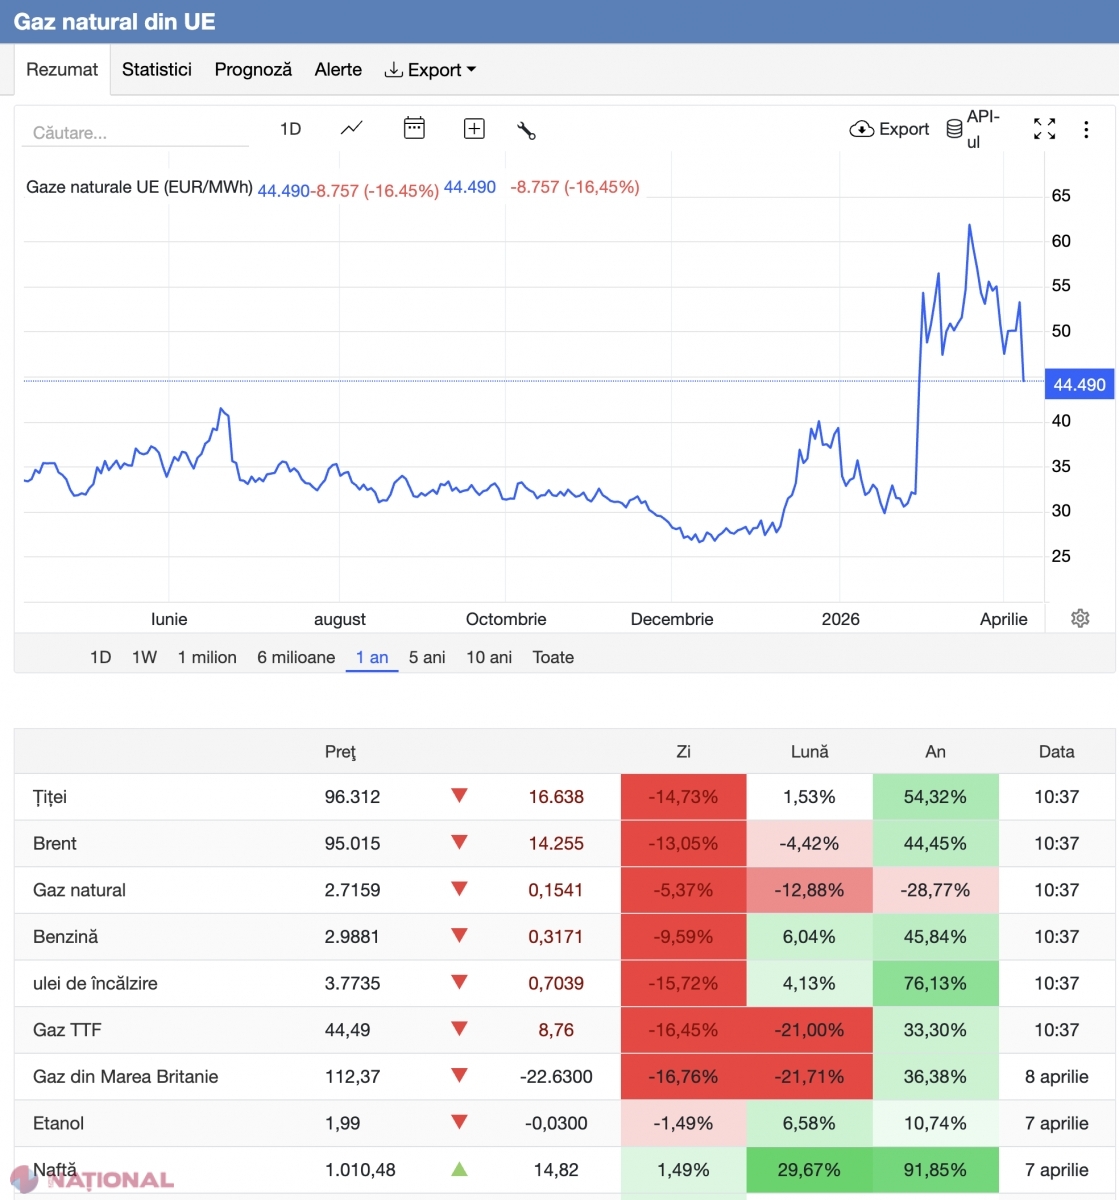
Task: Open the three-dot chart options menu
Action: tap(1086, 129)
